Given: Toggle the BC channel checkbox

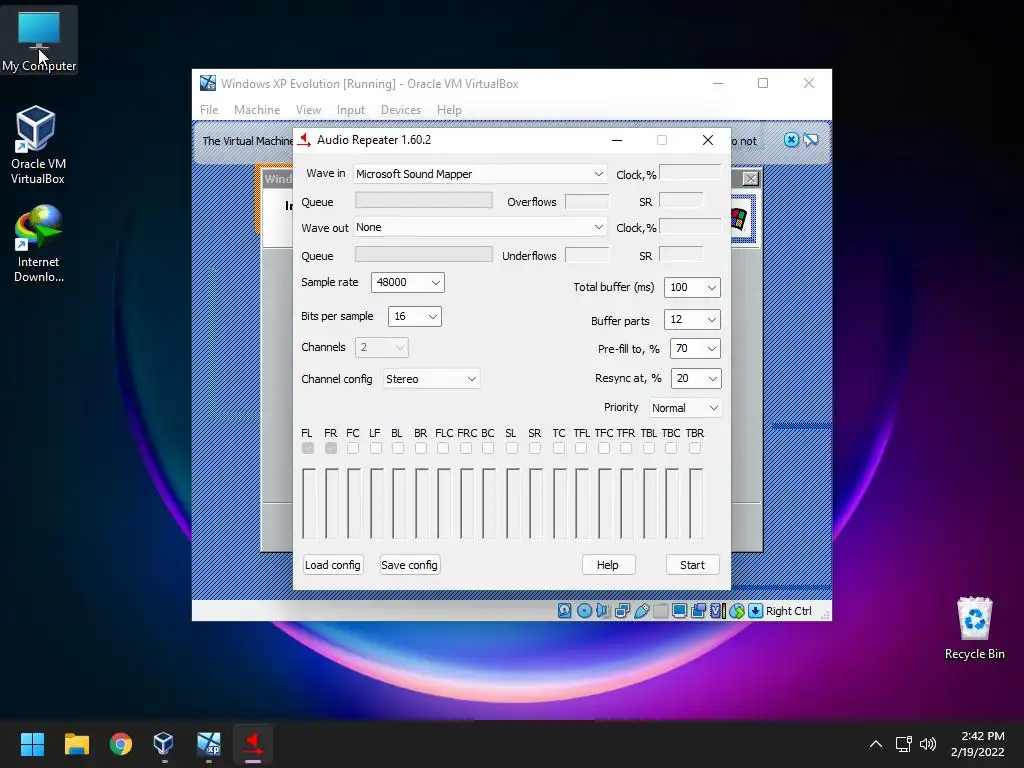Looking at the screenshot, I should pyautogui.click(x=488, y=448).
